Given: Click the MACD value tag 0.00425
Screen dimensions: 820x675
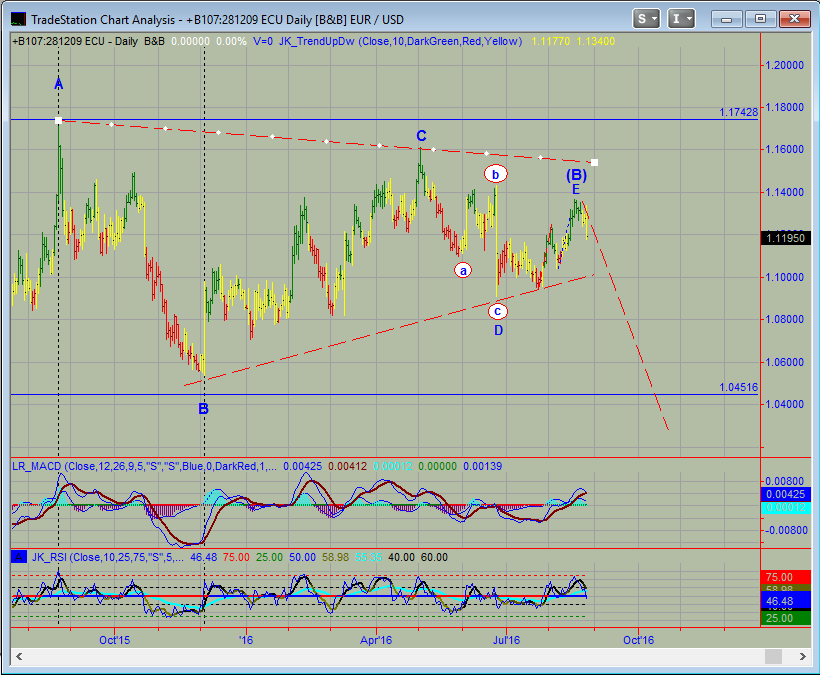Looking at the screenshot, I should (x=785, y=495).
